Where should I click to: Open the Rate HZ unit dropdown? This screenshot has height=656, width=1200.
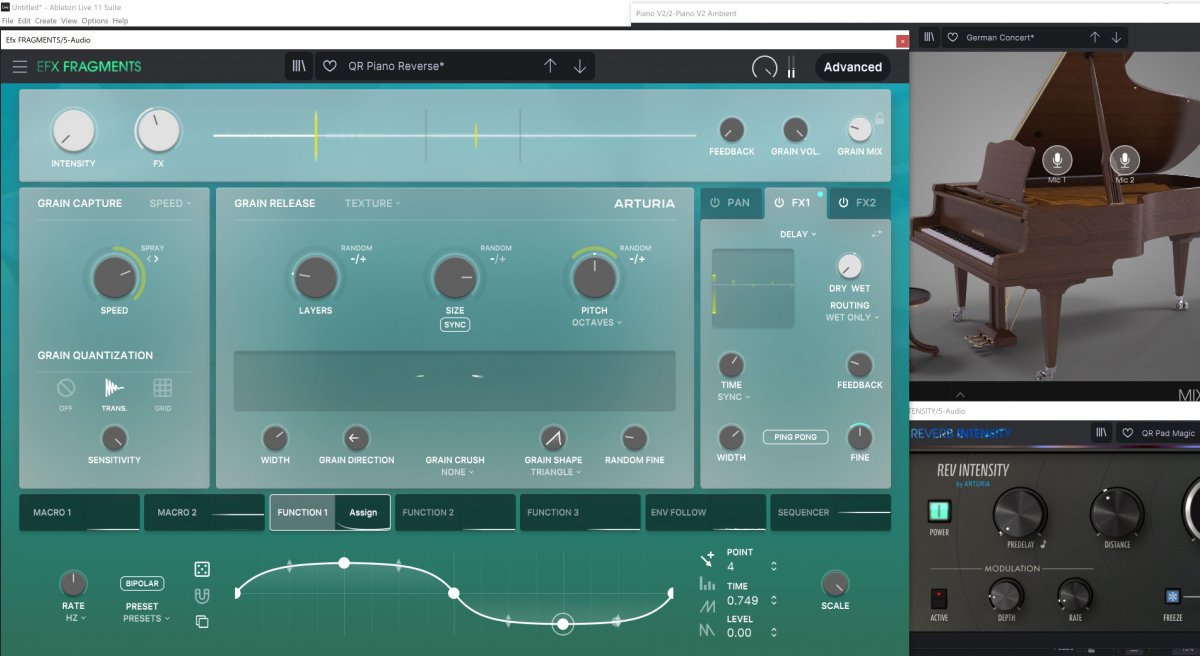[75, 618]
